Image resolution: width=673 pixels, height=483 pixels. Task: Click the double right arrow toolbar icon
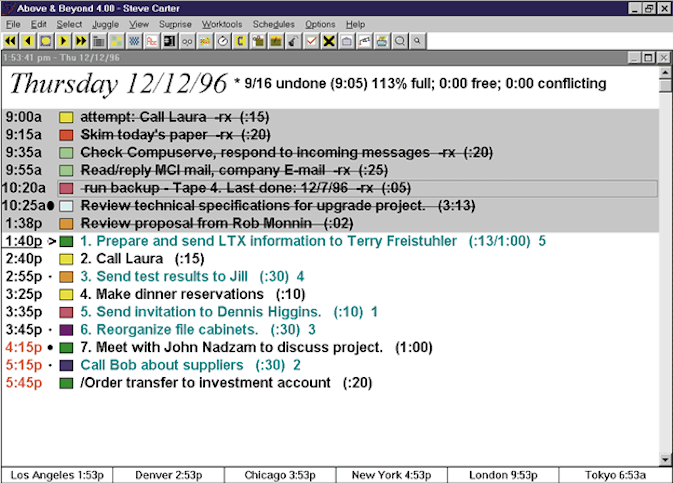pyautogui.click(x=80, y=41)
